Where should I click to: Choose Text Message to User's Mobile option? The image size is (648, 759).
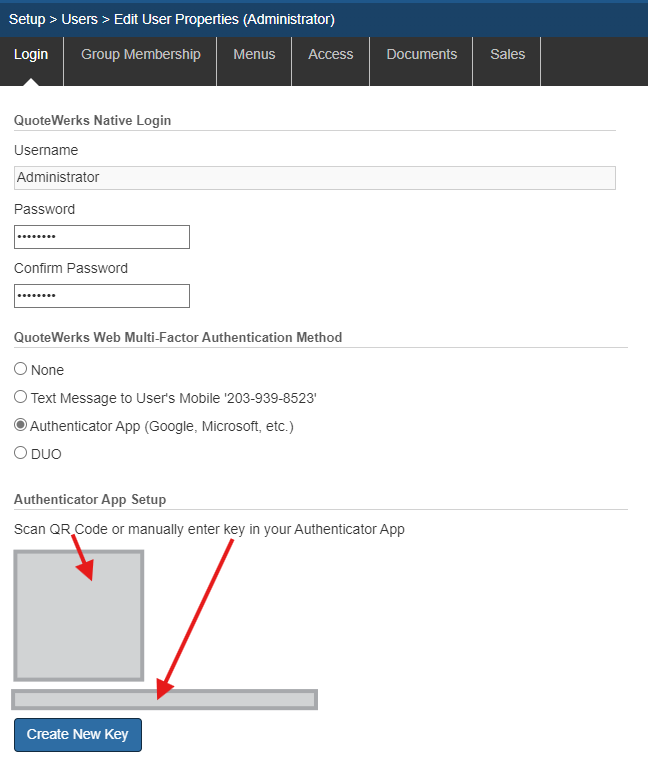click(x=21, y=398)
